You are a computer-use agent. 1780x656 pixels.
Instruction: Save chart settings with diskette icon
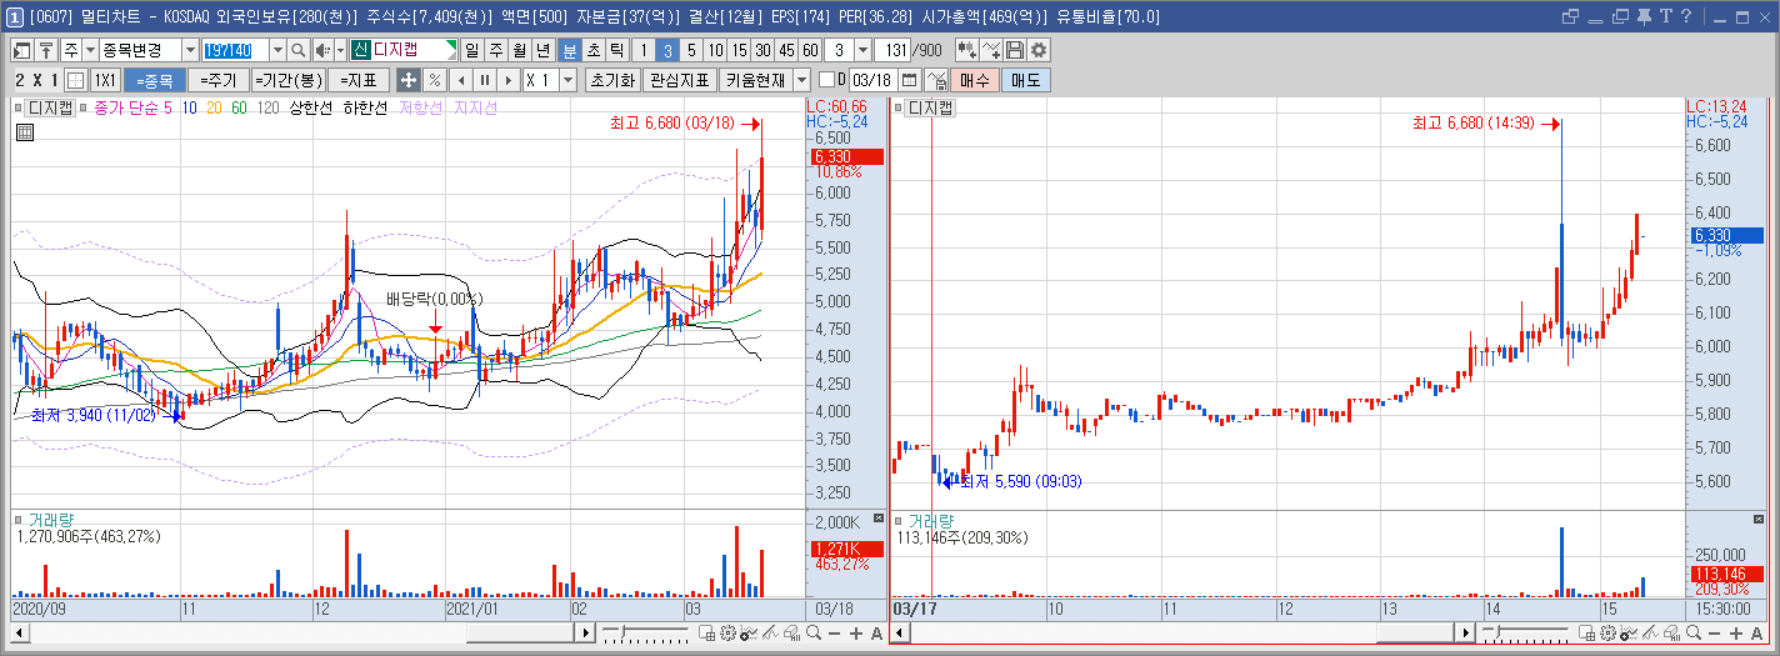pyautogui.click(x=1015, y=50)
